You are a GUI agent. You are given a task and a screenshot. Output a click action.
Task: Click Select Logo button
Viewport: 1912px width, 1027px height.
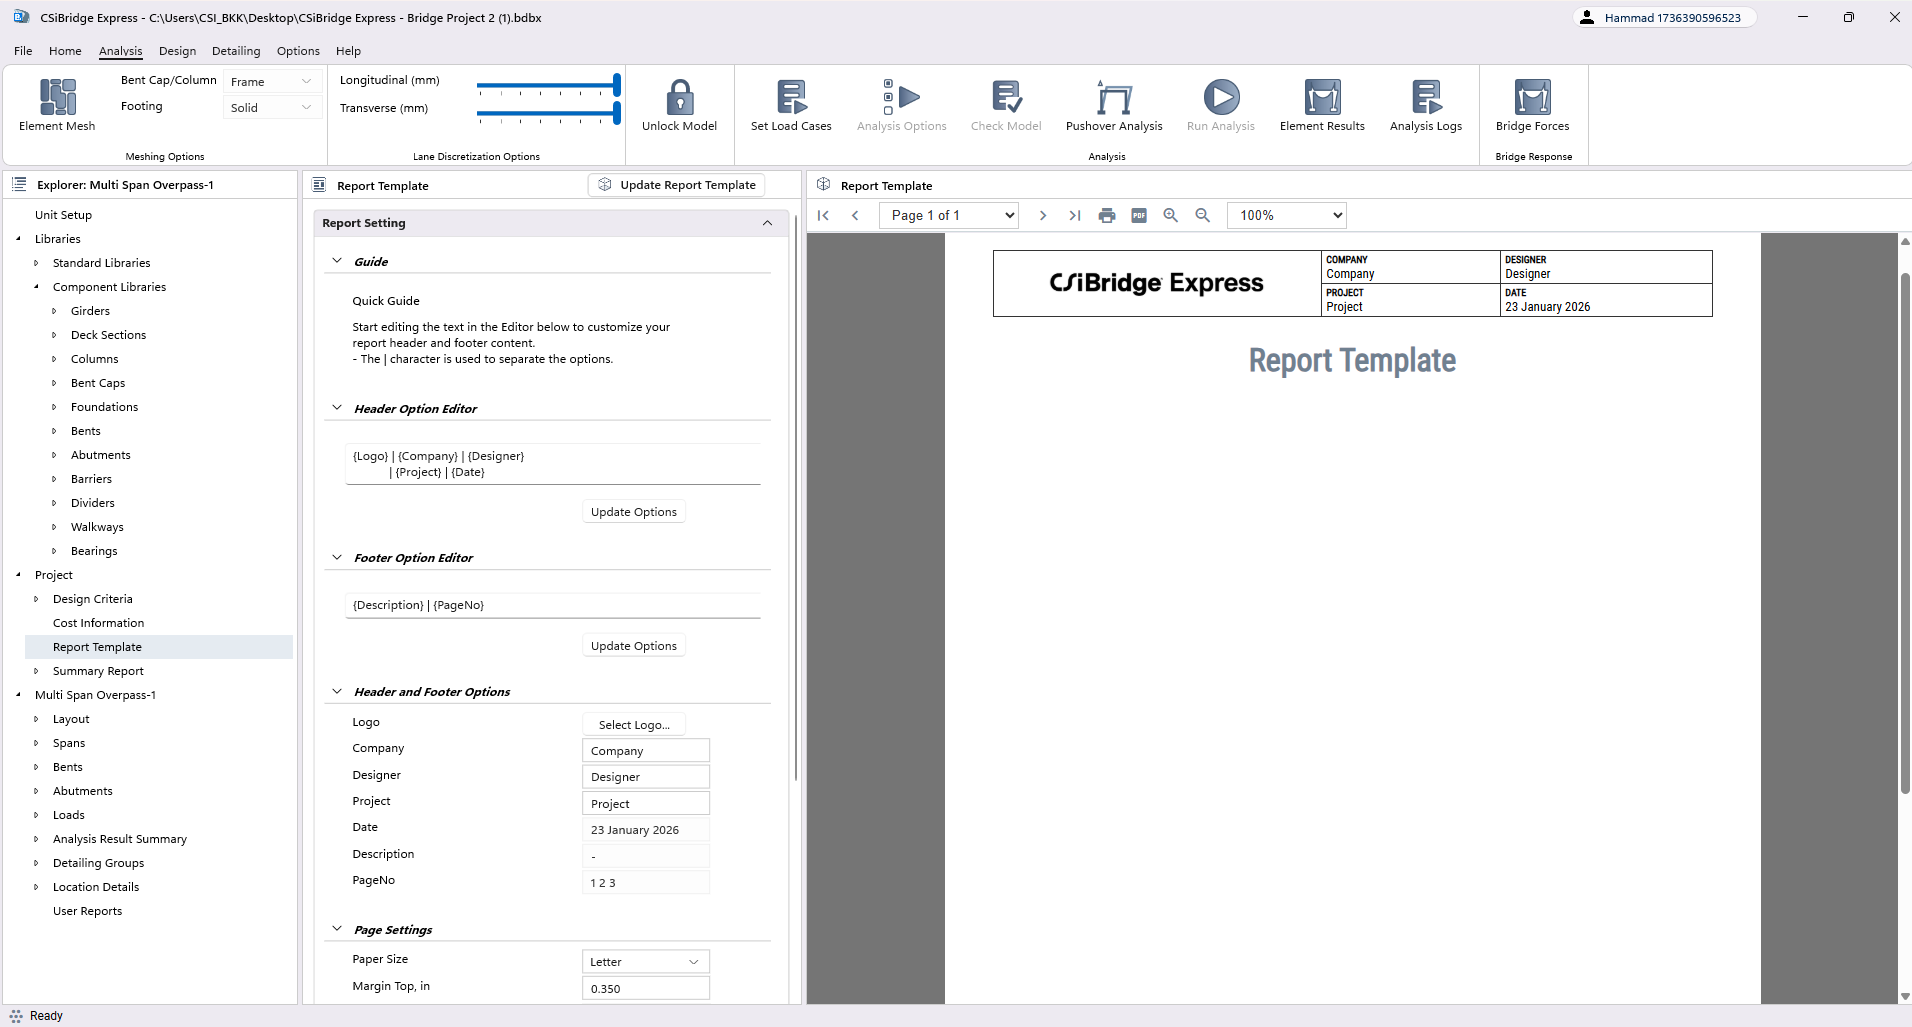pyautogui.click(x=633, y=724)
